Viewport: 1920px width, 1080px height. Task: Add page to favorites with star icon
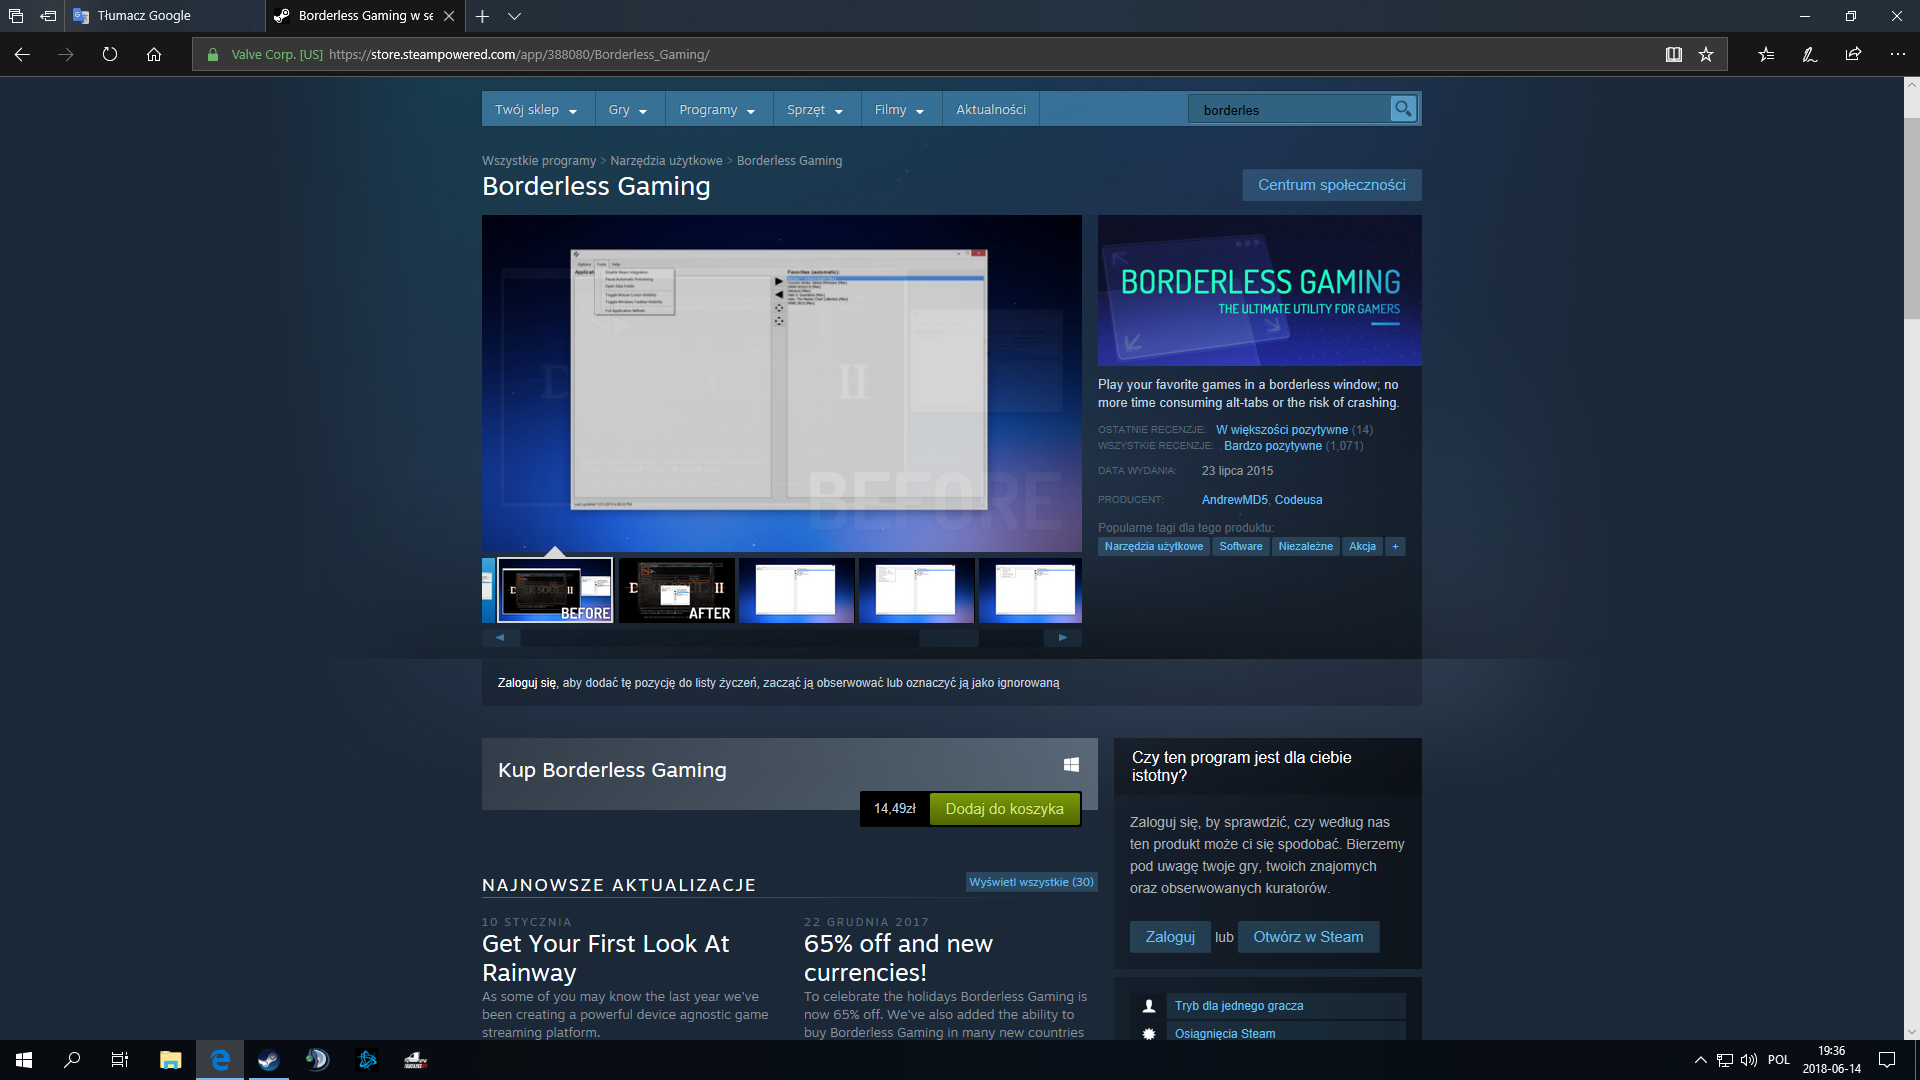point(1706,55)
